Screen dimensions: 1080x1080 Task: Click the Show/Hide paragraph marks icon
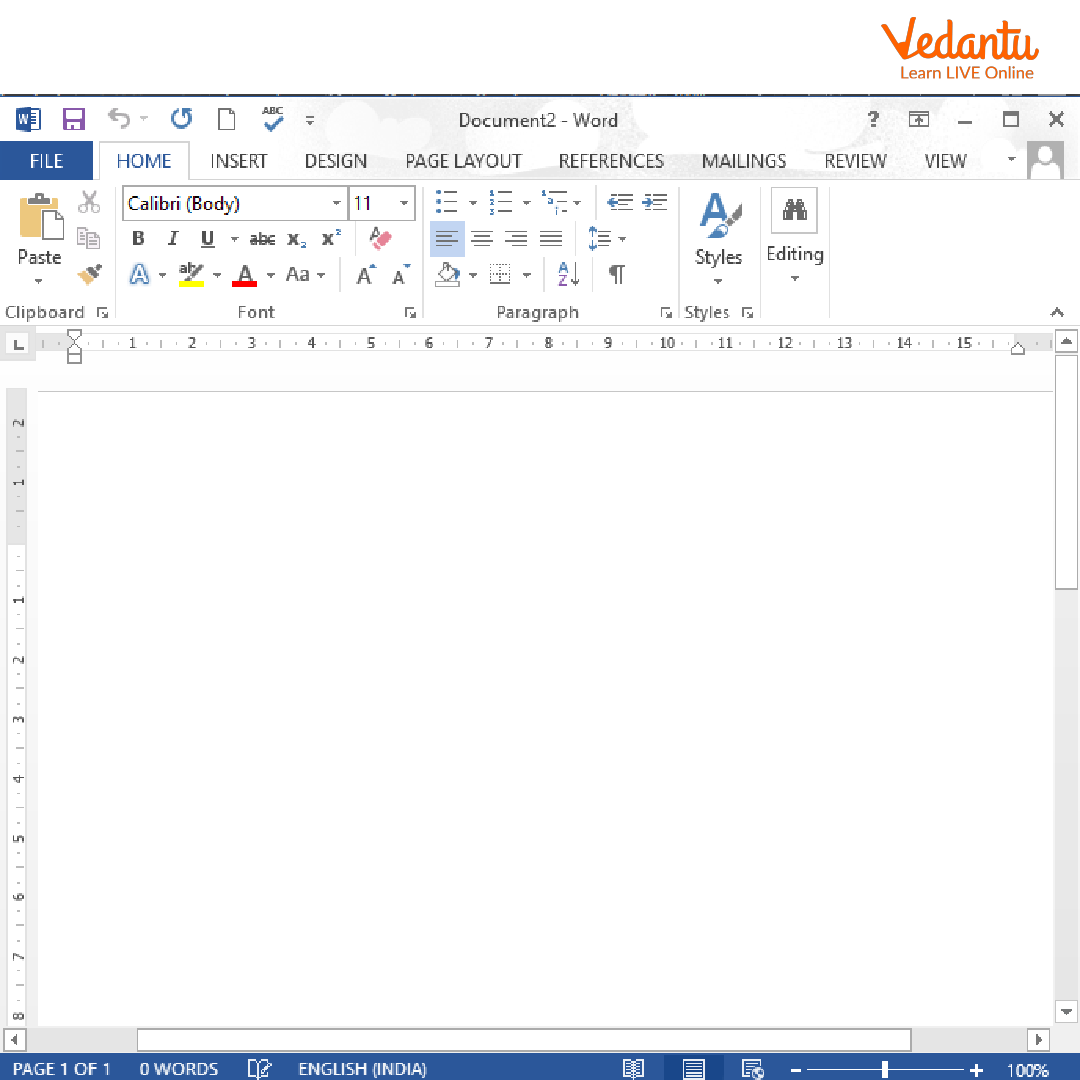pos(617,274)
